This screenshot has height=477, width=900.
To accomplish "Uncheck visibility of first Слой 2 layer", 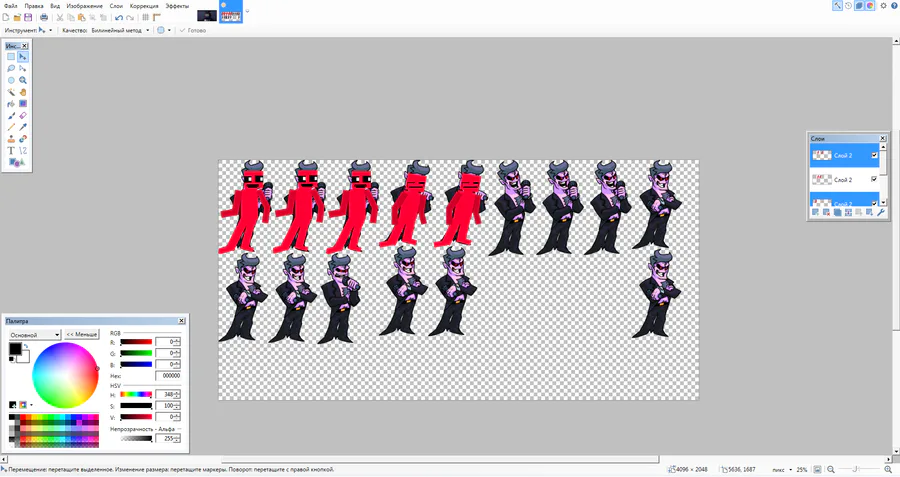I will [874, 156].
